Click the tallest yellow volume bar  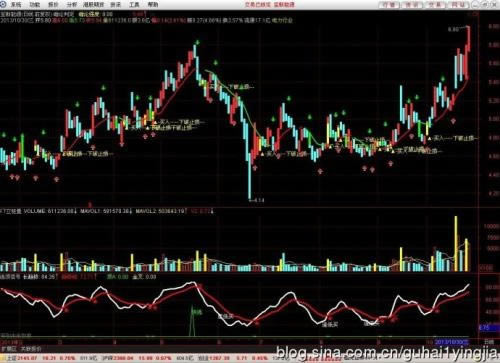[x=456, y=244]
